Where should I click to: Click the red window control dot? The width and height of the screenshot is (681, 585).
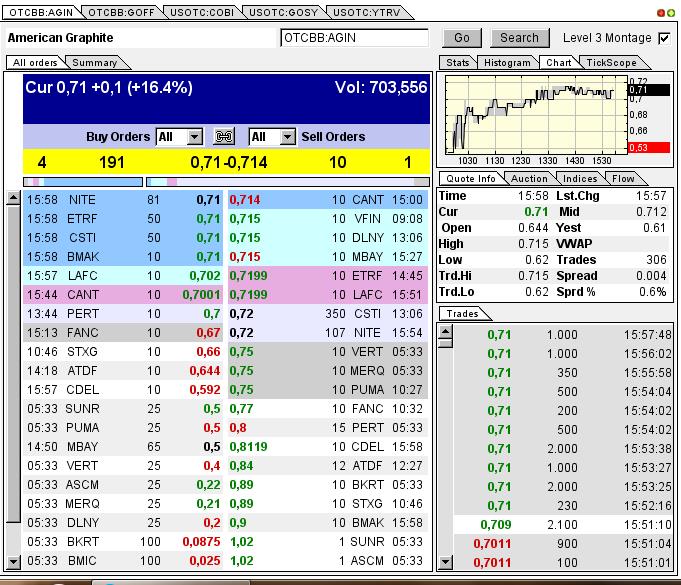(x=659, y=13)
